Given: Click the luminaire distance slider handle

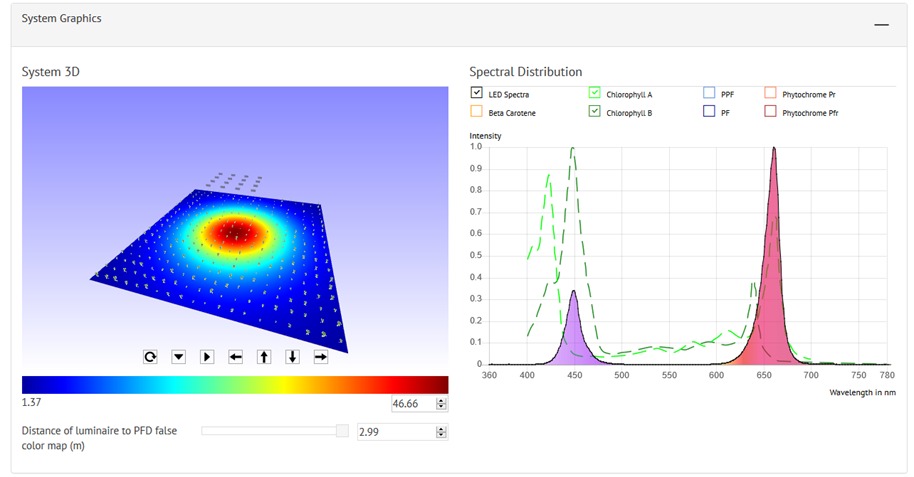Looking at the screenshot, I should click(342, 430).
